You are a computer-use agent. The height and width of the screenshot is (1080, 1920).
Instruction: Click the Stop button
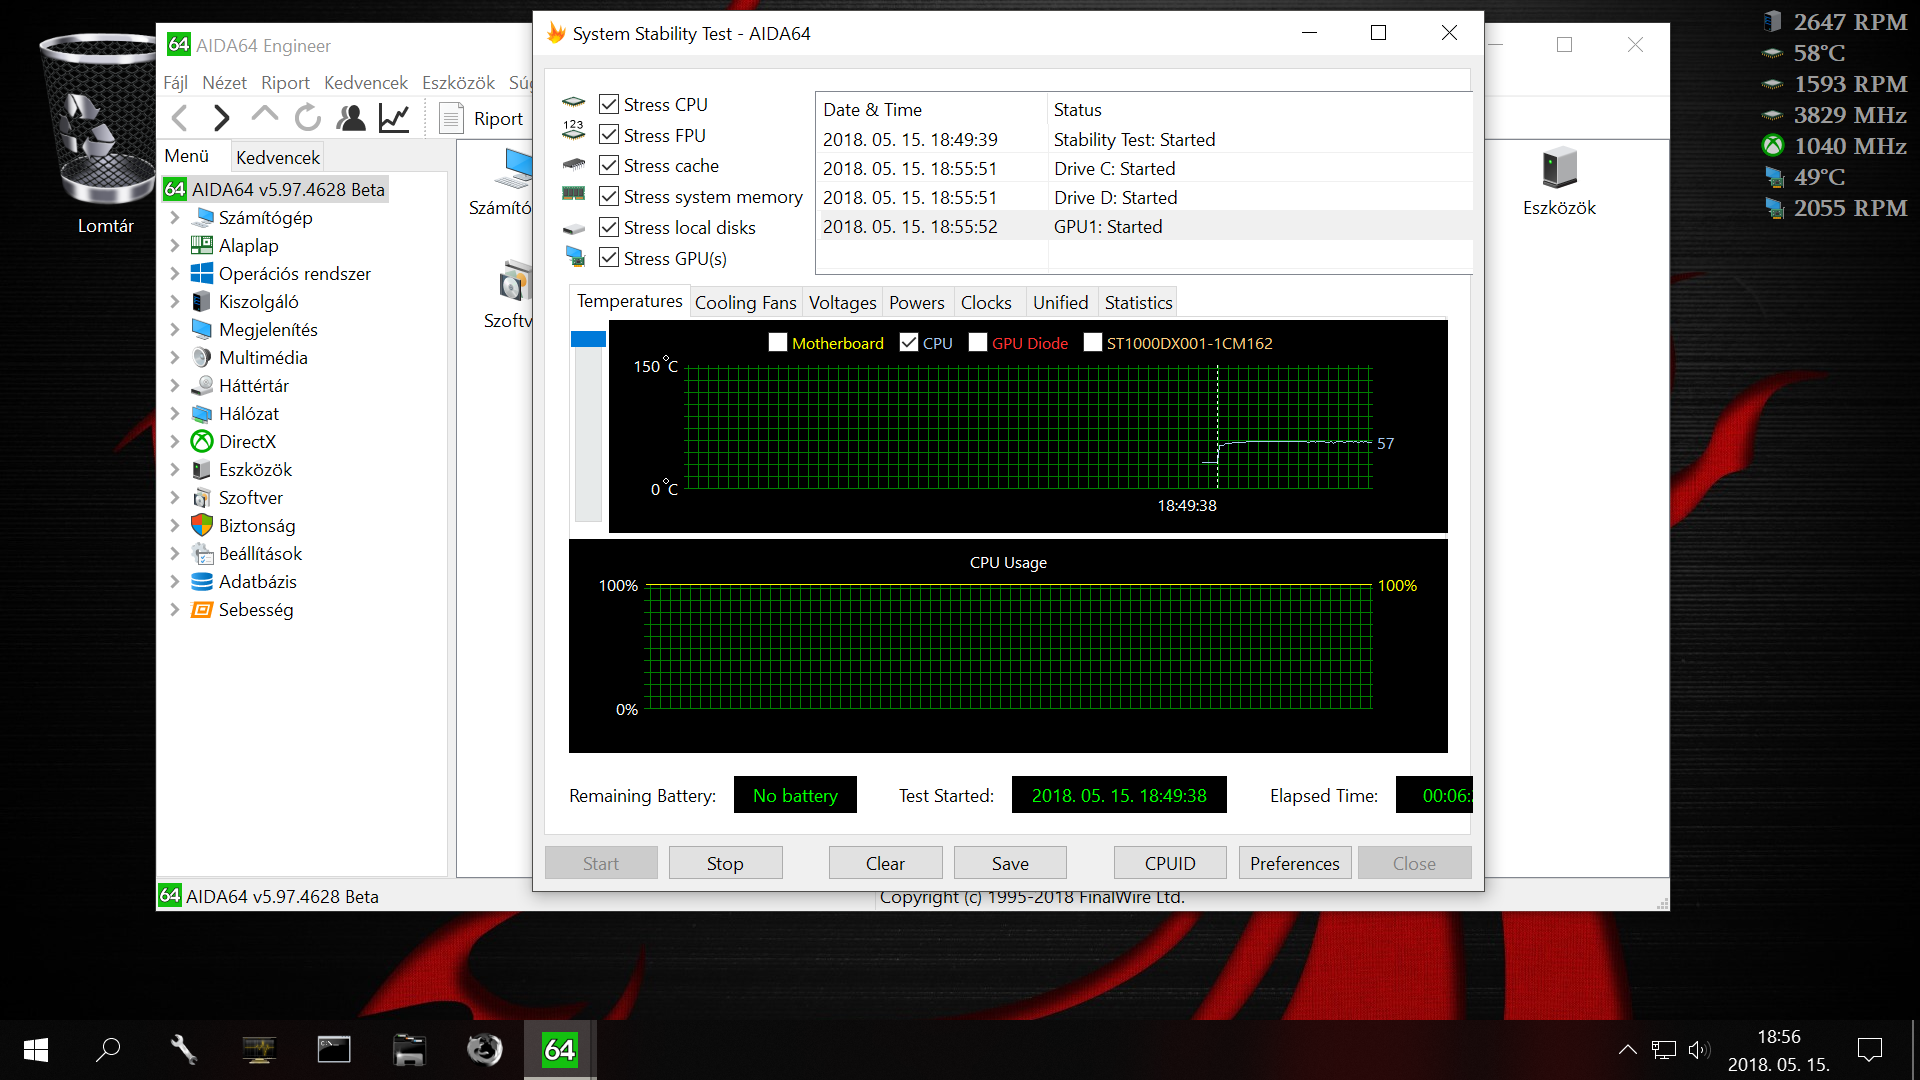tap(725, 863)
